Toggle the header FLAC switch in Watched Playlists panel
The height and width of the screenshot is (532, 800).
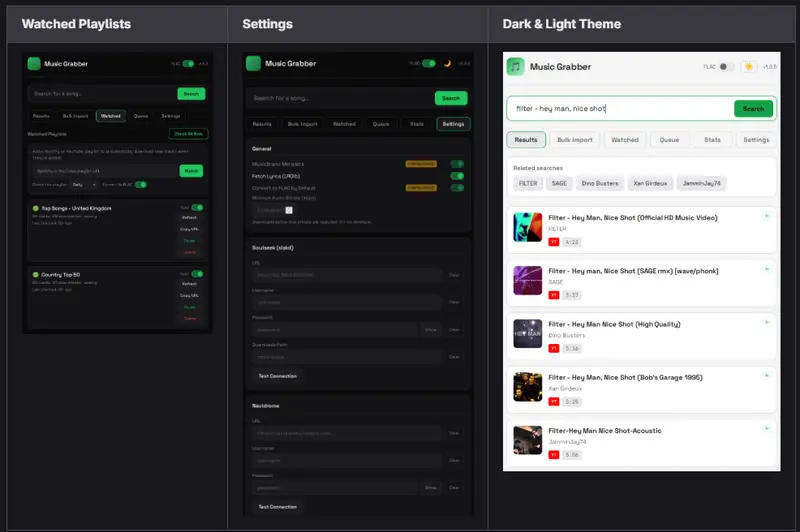tap(188, 64)
